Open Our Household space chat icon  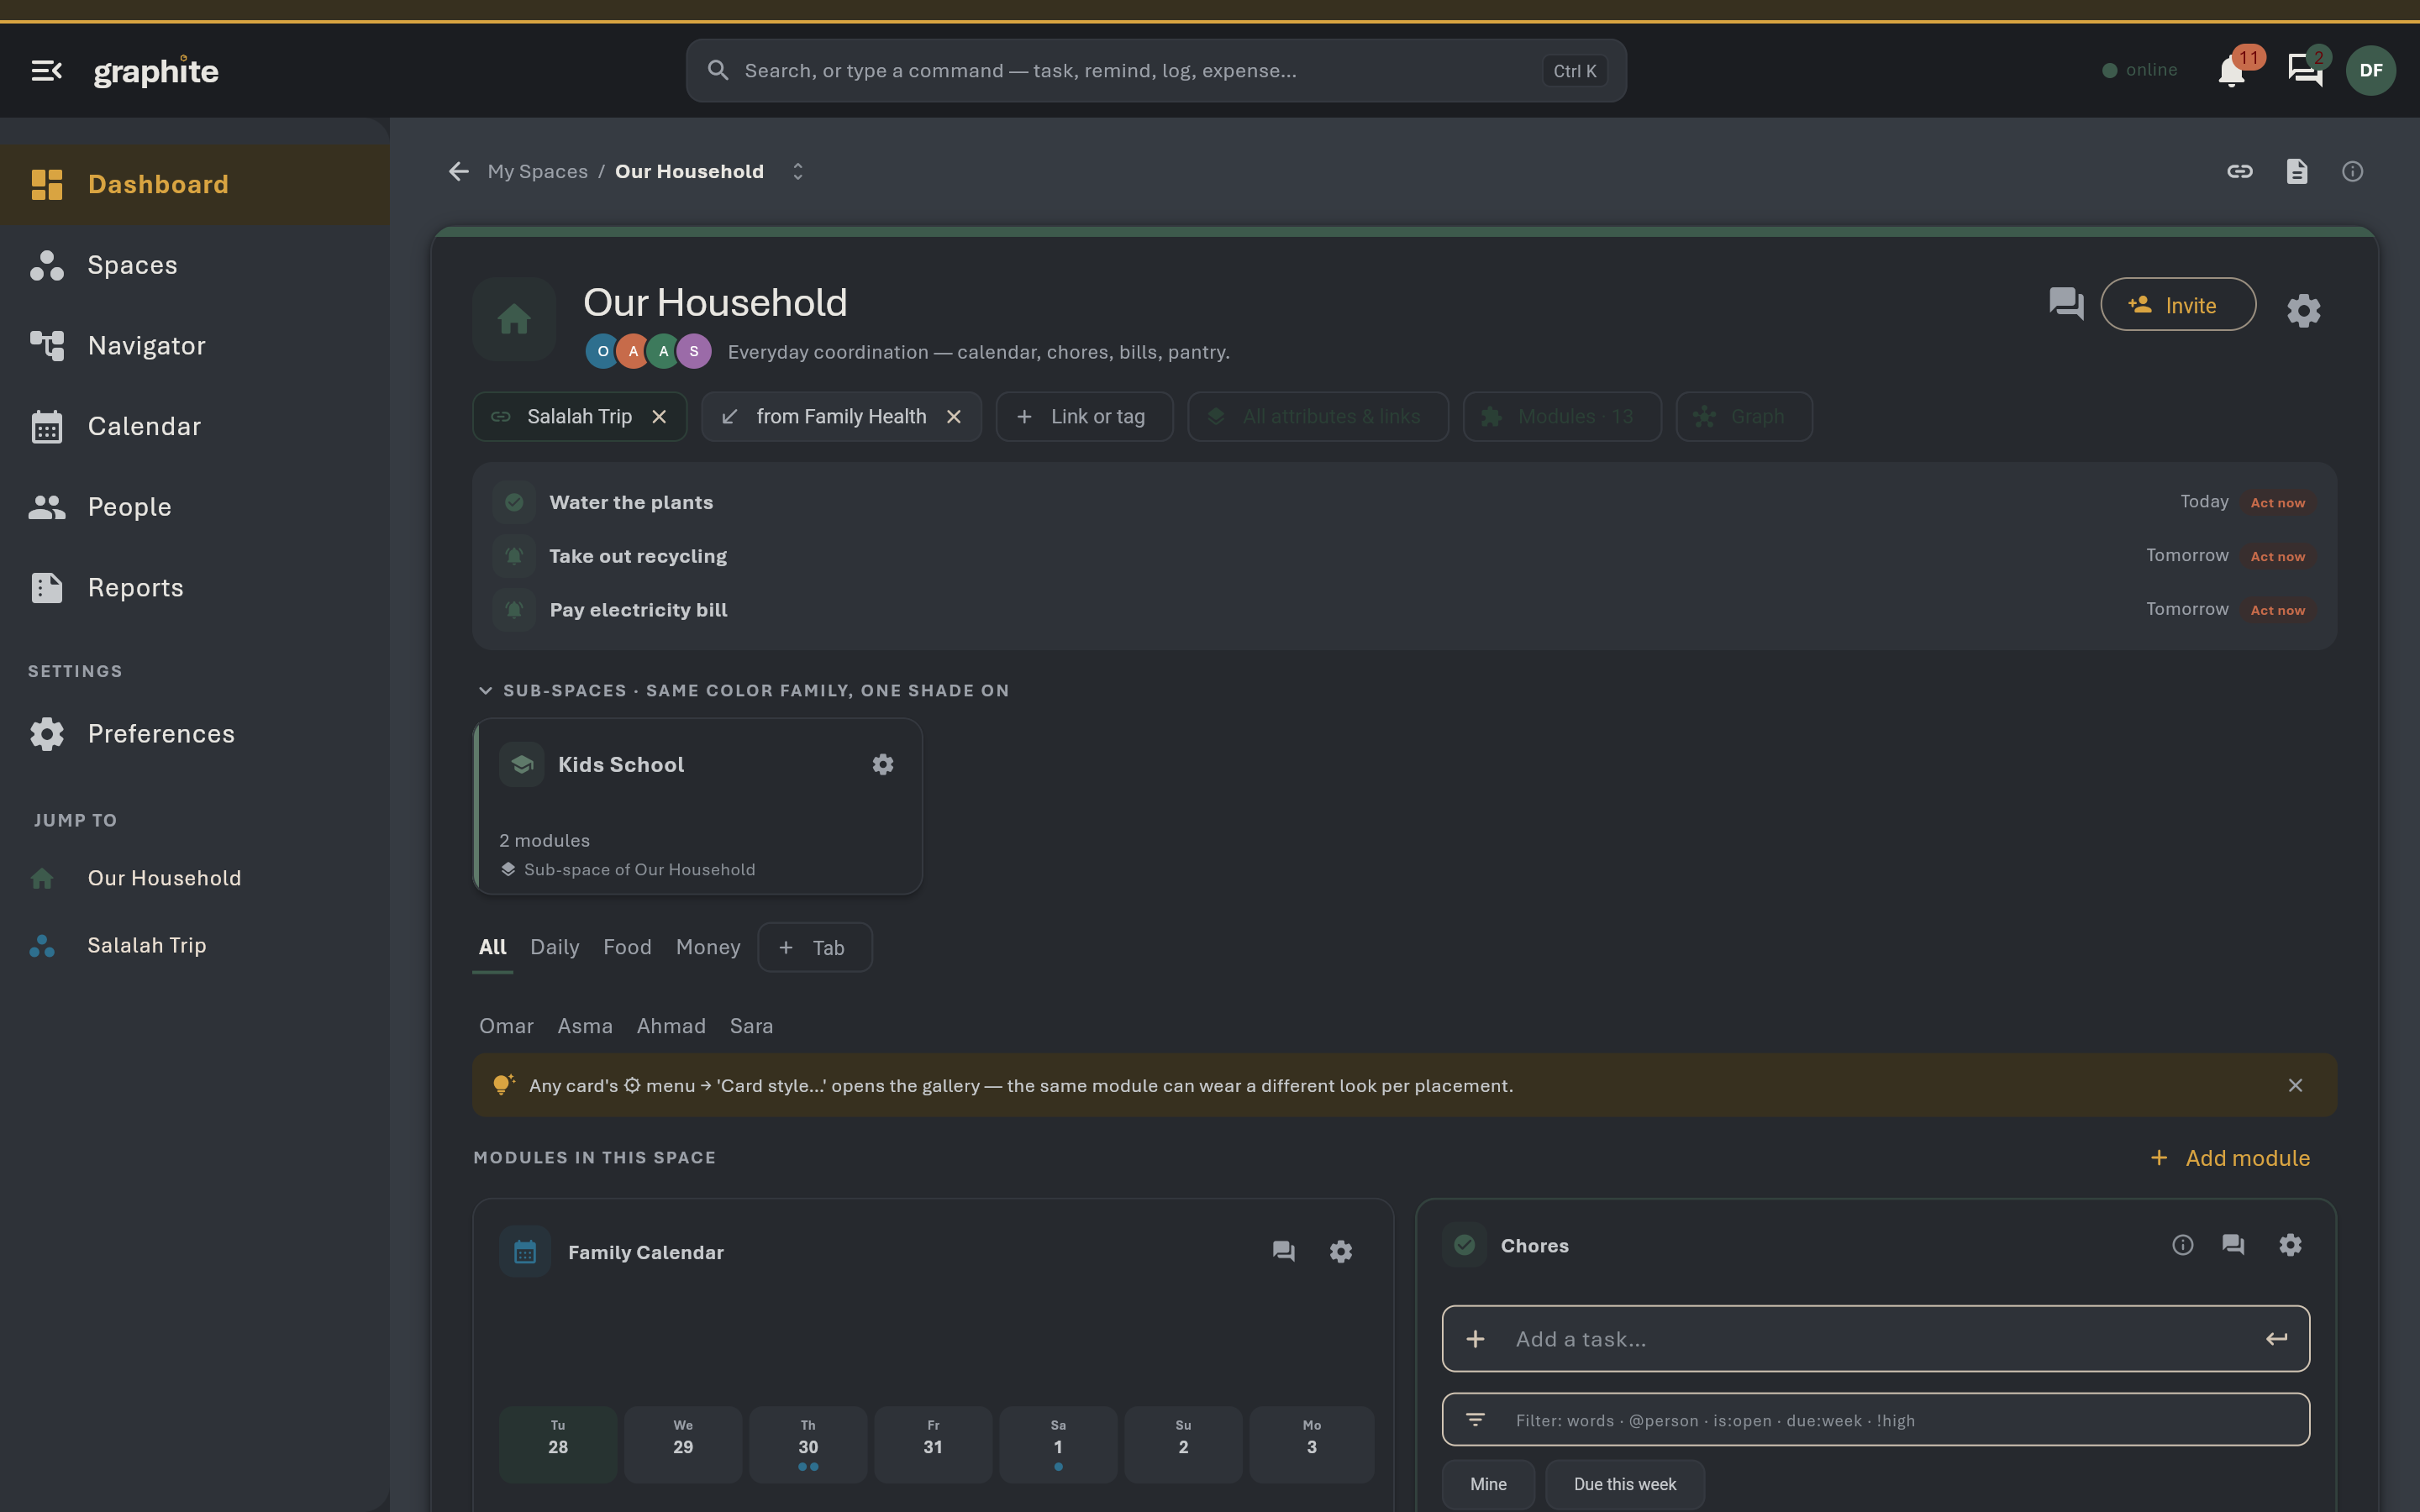tap(2066, 303)
